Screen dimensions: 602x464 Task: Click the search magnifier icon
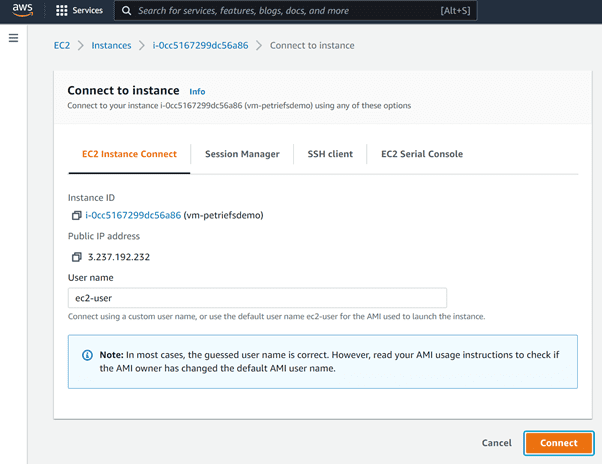click(x=126, y=11)
